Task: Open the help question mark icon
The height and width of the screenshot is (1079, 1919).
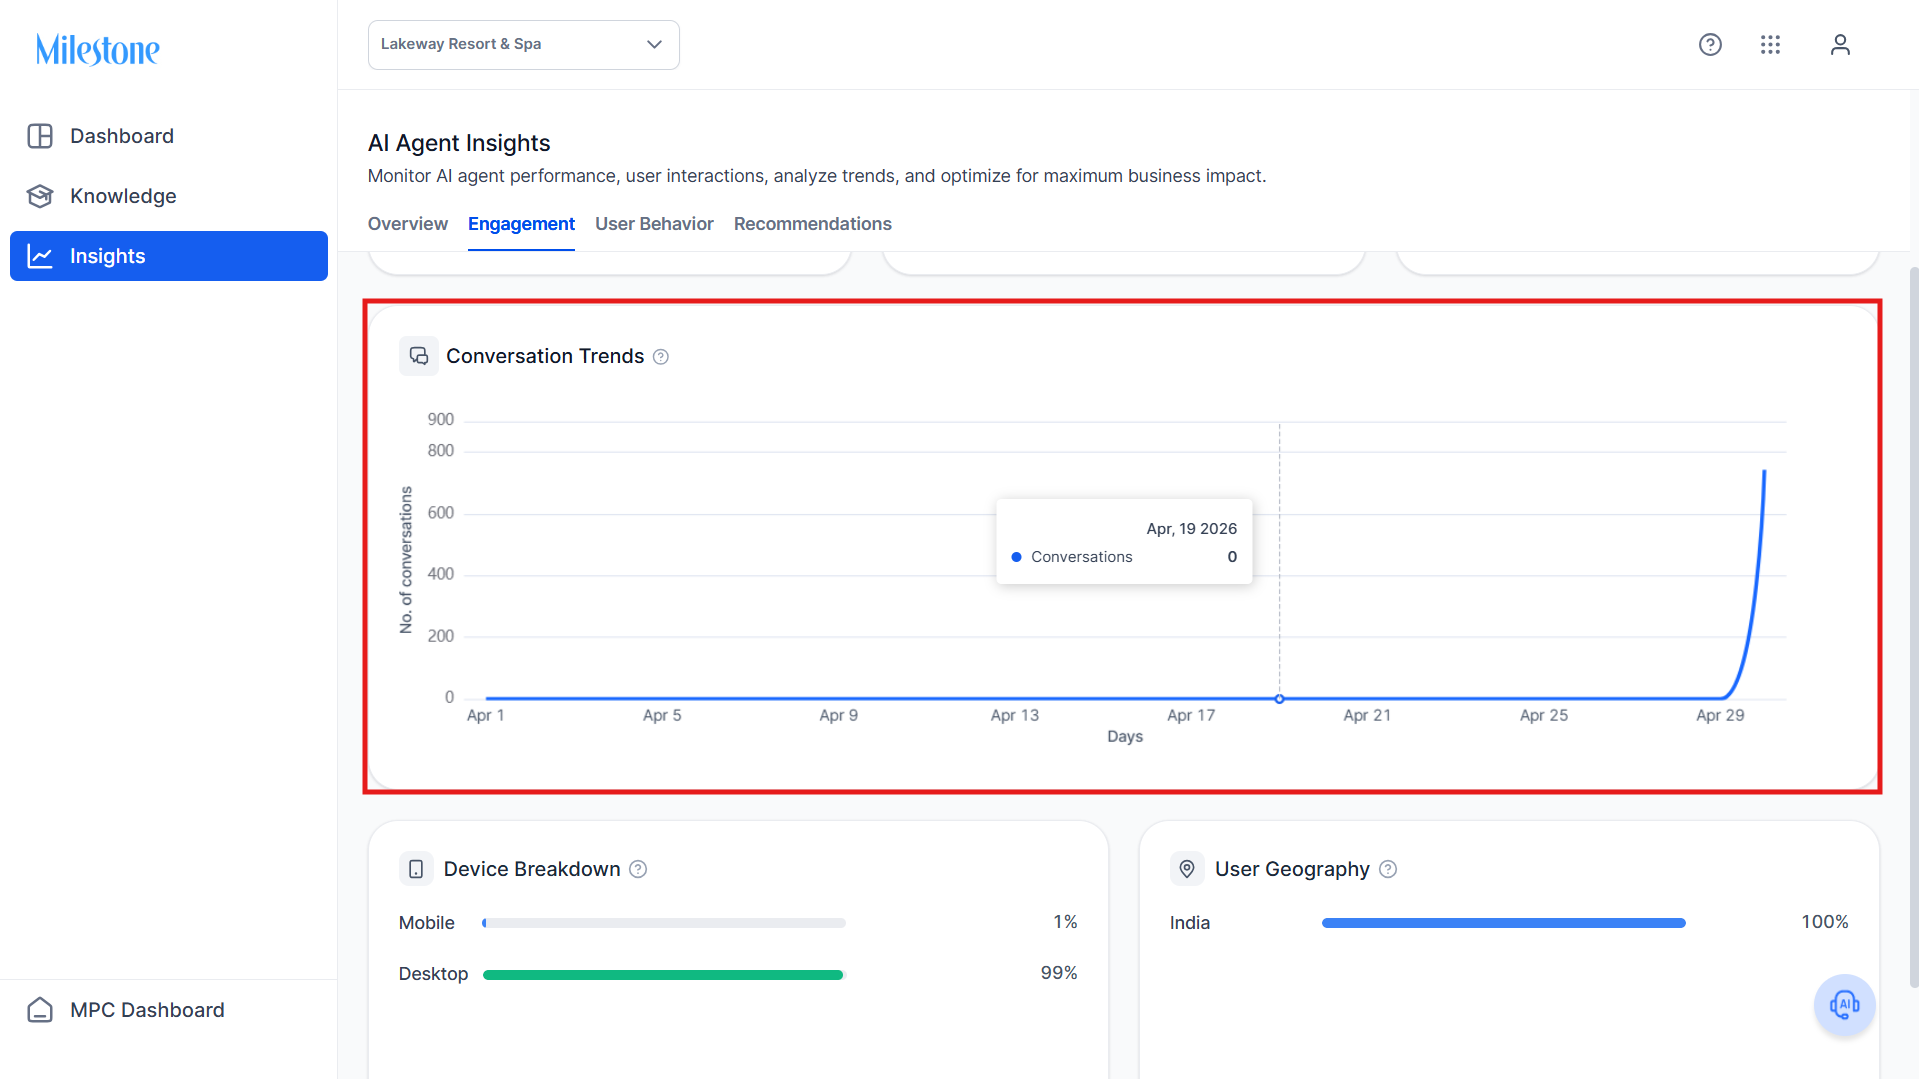Action: point(1710,45)
